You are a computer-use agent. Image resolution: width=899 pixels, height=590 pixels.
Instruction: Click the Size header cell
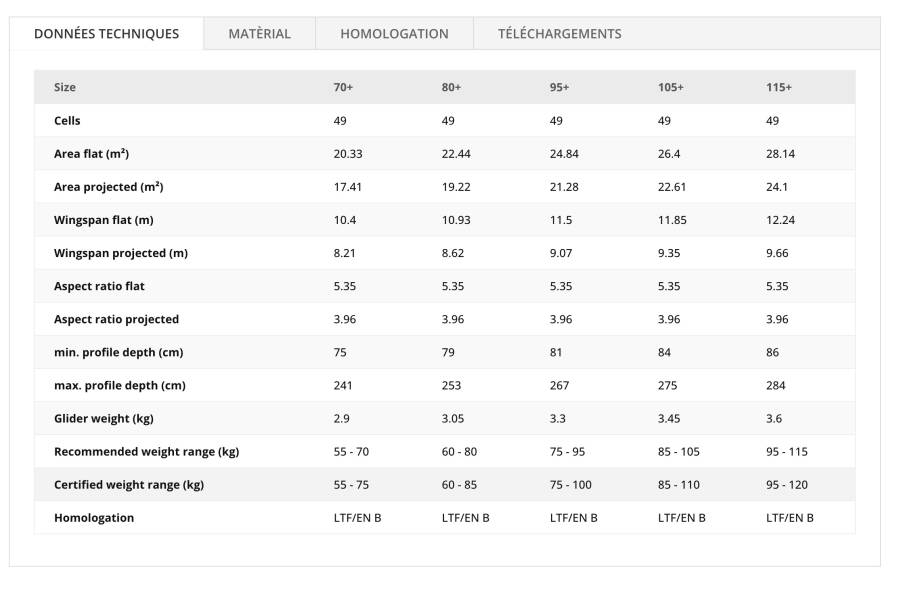(x=65, y=87)
